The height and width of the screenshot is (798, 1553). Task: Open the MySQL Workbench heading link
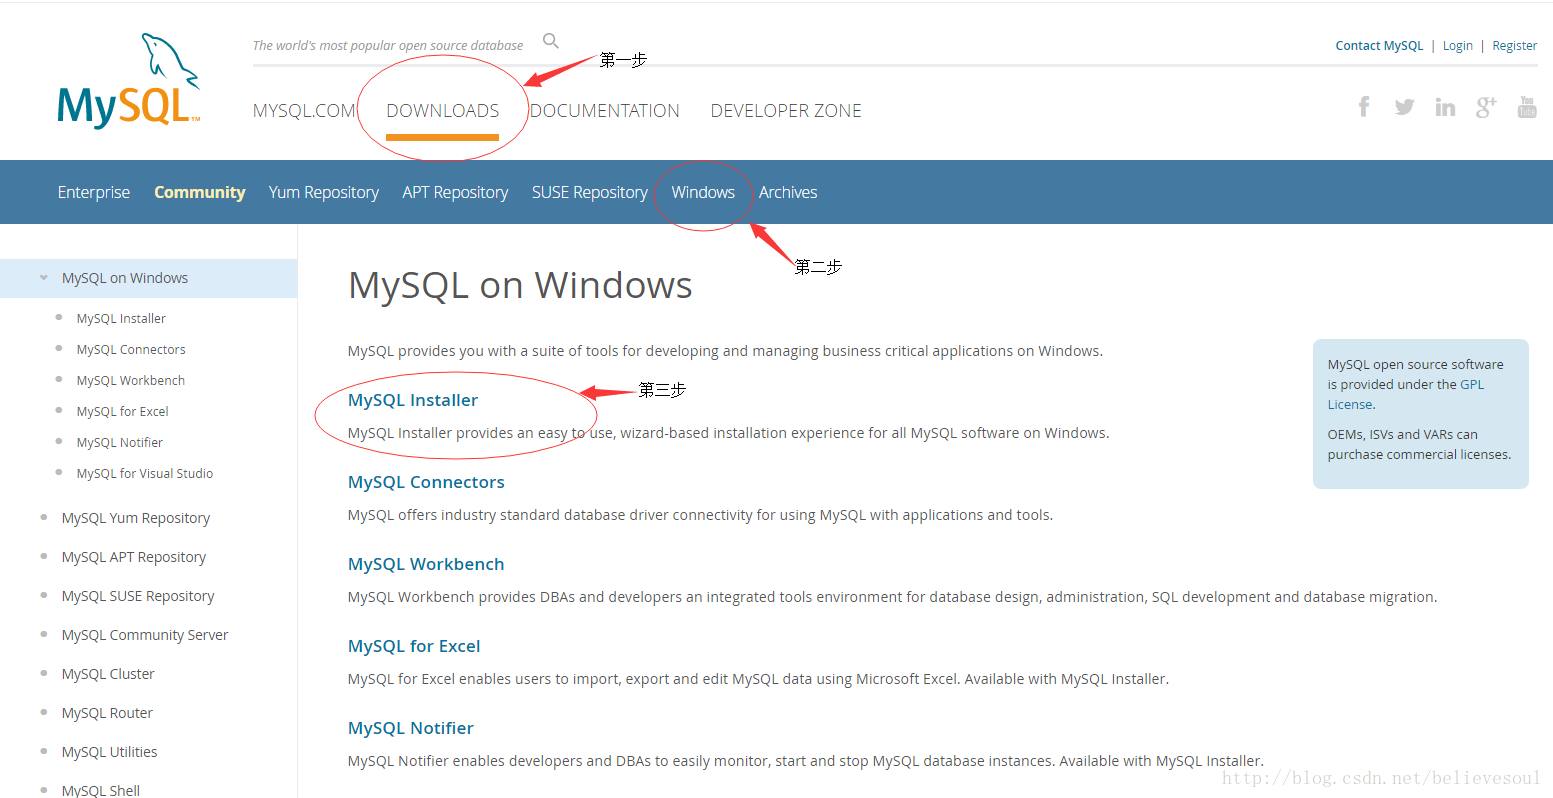point(426,564)
